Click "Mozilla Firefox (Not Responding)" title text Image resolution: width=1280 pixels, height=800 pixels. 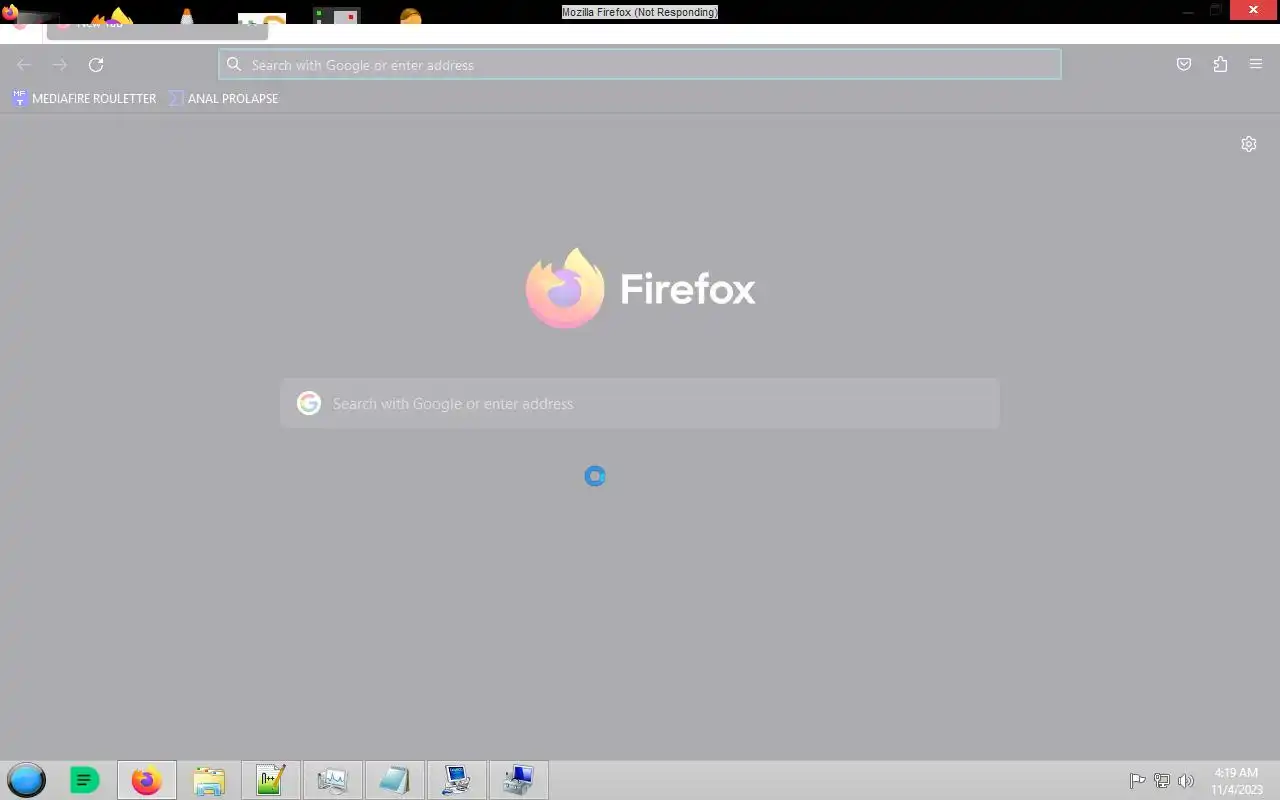(640, 12)
